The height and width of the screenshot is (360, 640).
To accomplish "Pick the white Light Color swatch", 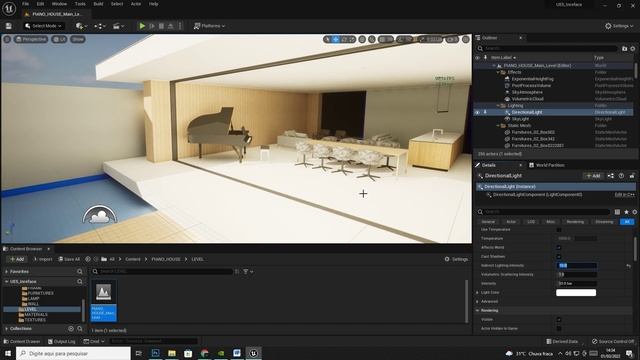I will [576, 293].
